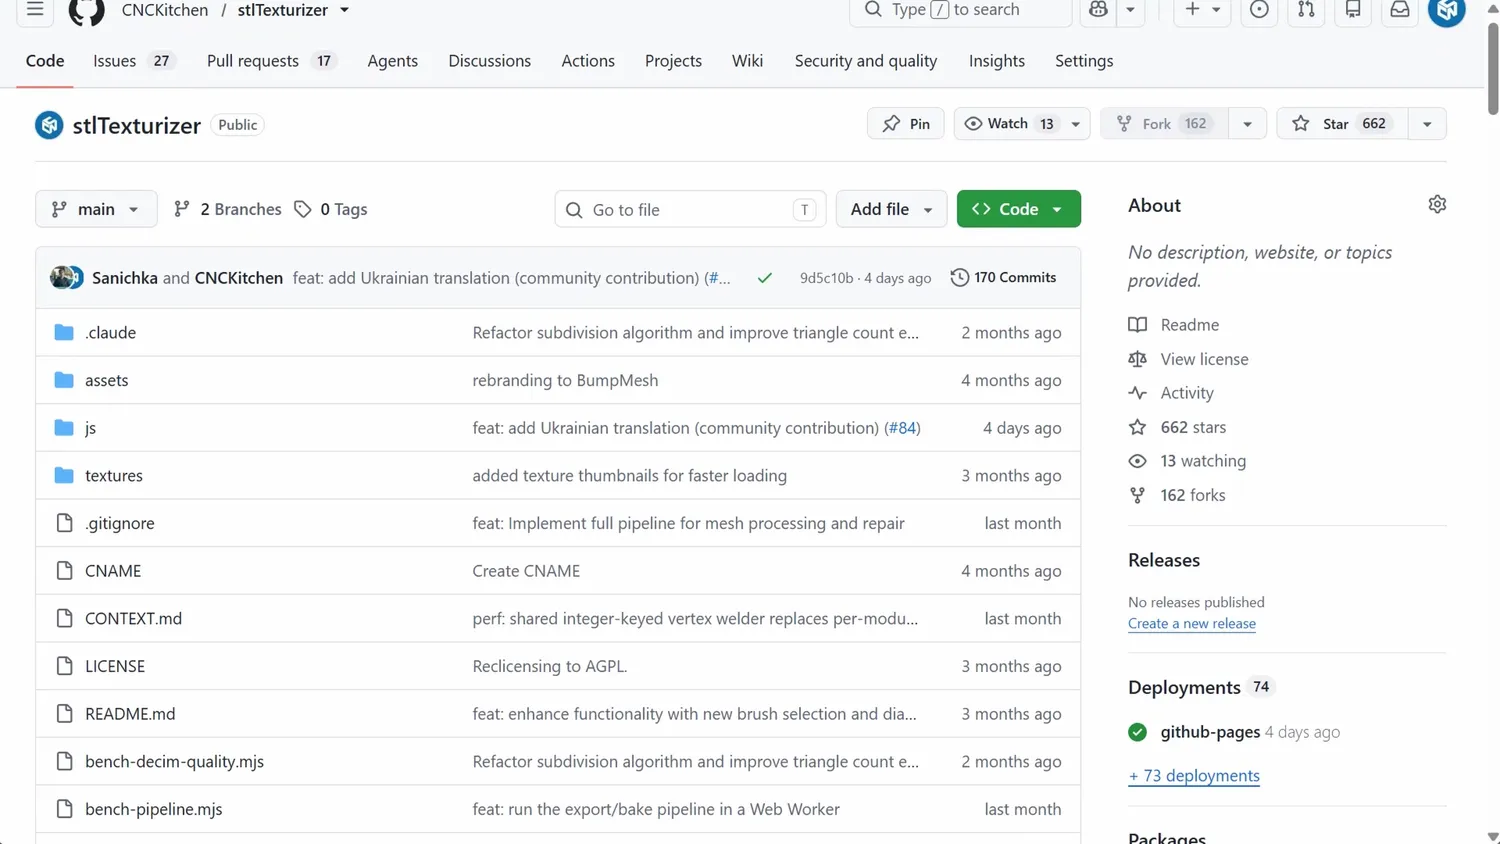Open the Fork options dropdown arrow
The image size is (1500, 844).
point(1247,124)
